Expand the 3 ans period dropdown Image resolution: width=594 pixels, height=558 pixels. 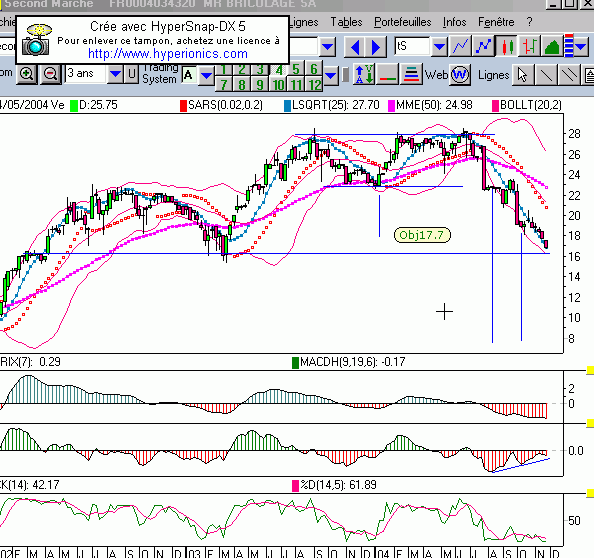[x=115, y=74]
